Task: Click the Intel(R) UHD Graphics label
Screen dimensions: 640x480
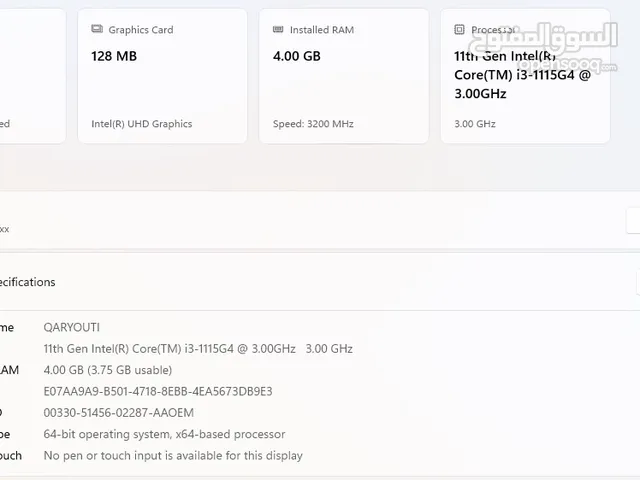Action: (142, 124)
